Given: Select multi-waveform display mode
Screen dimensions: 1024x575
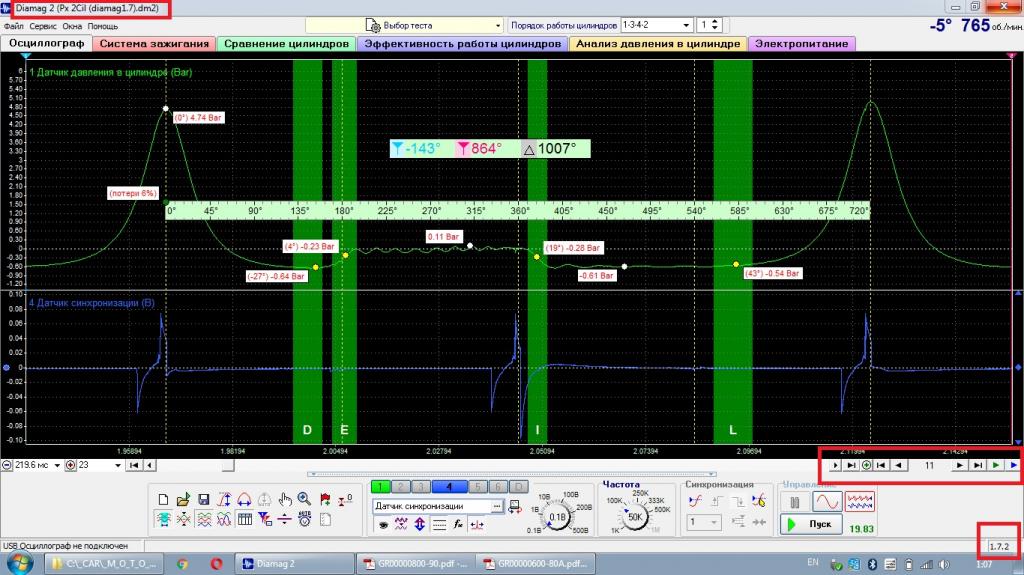Looking at the screenshot, I should click(859, 502).
